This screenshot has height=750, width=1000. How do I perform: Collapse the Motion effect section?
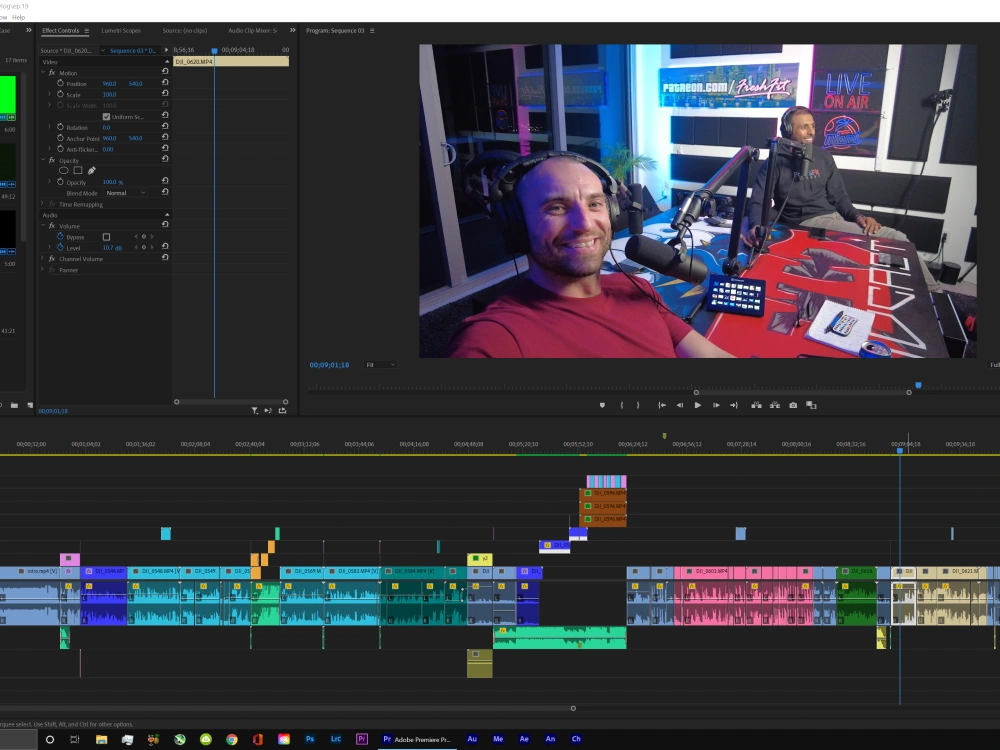point(43,73)
